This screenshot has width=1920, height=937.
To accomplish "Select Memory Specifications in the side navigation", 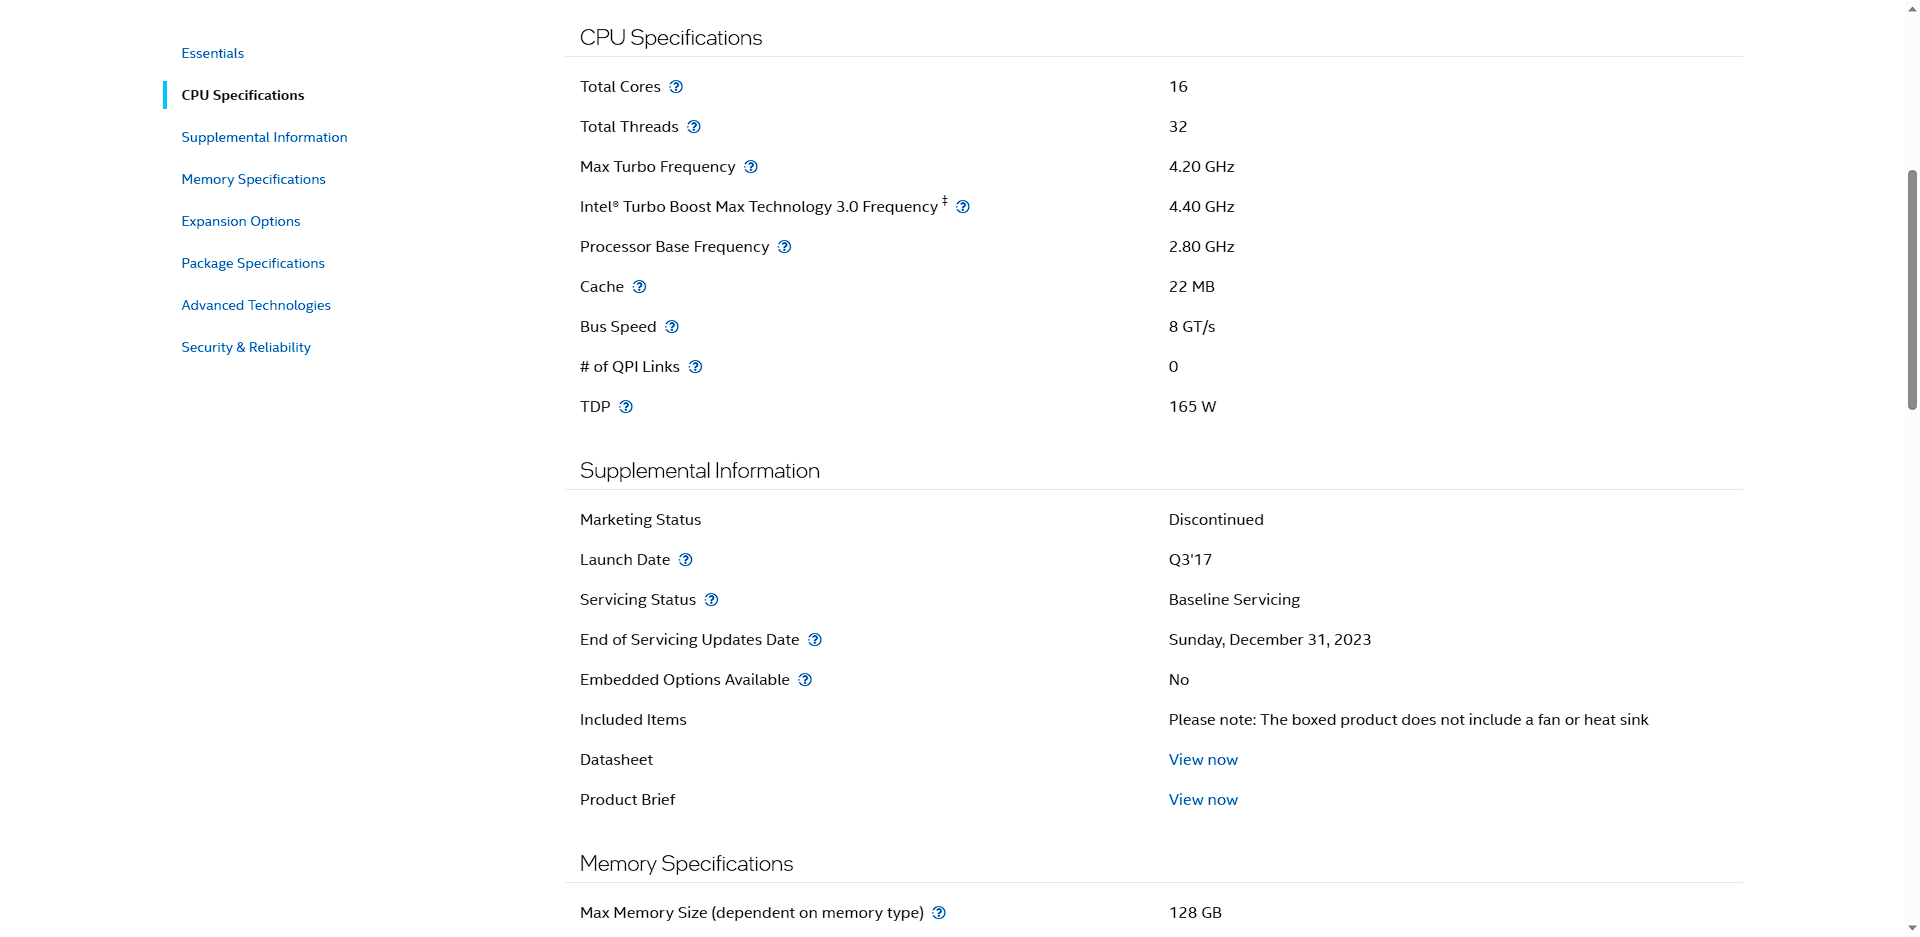I will pos(253,179).
